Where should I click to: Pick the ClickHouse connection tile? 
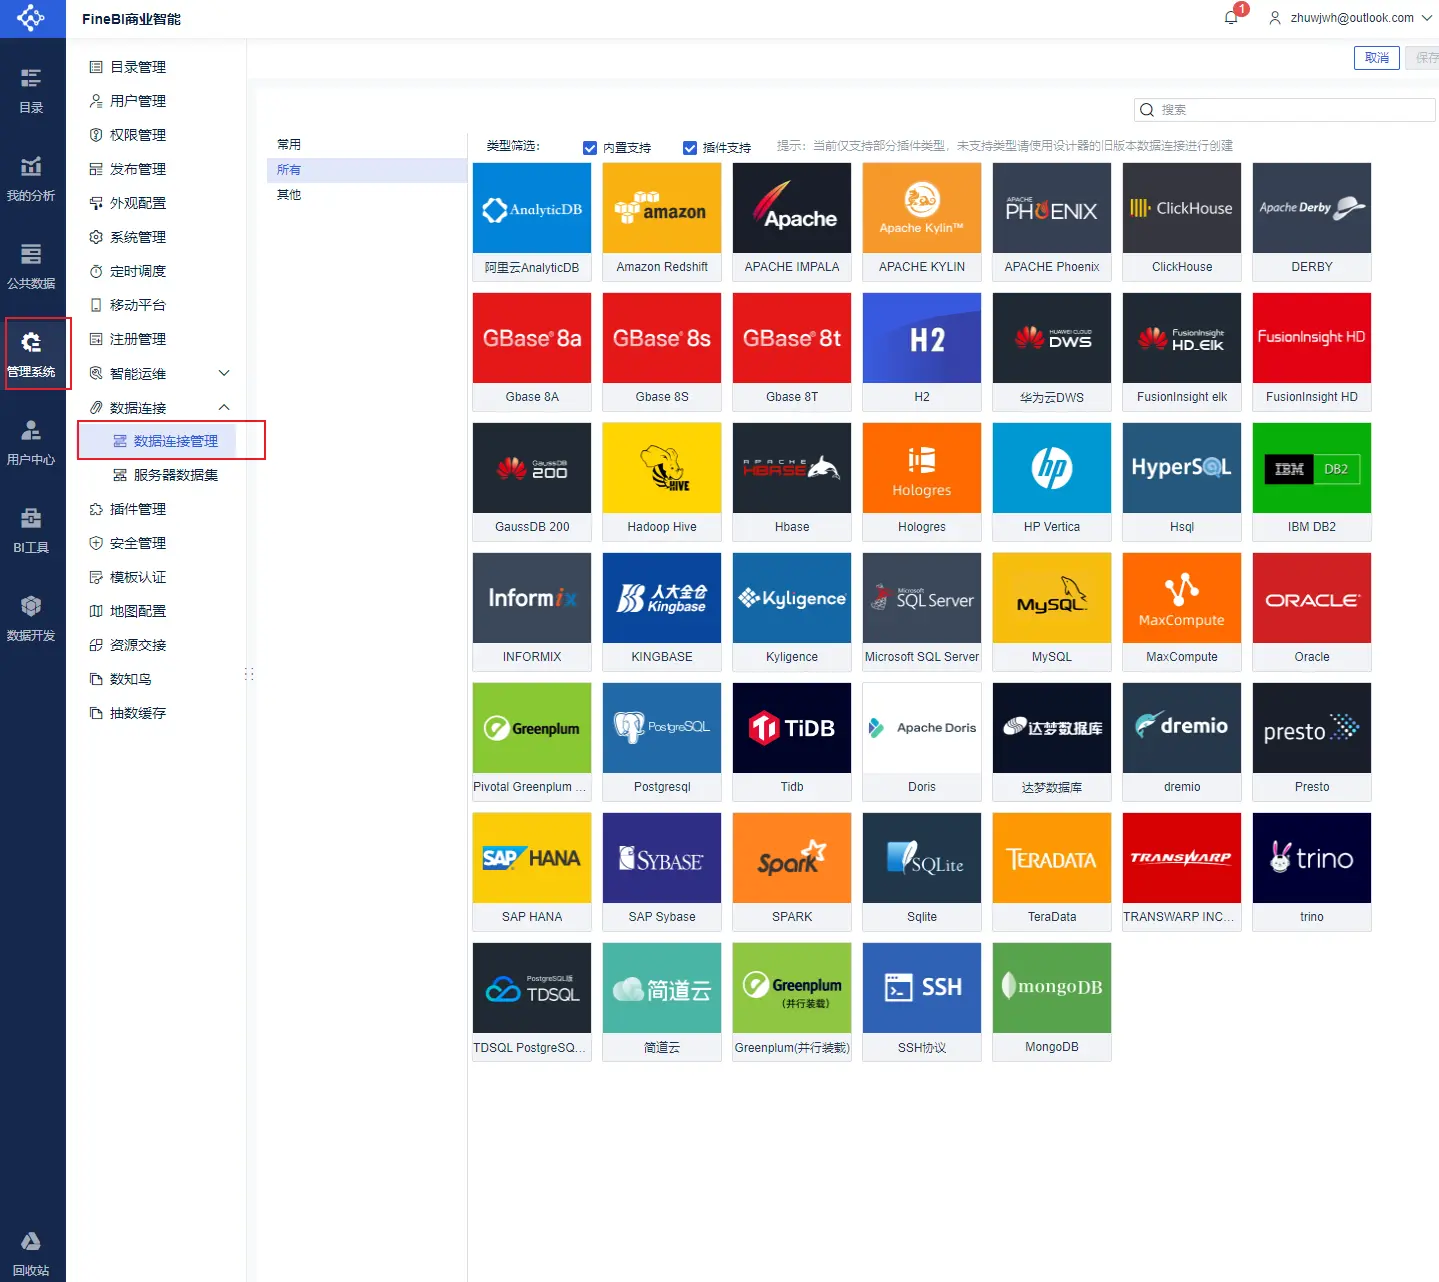pos(1182,221)
